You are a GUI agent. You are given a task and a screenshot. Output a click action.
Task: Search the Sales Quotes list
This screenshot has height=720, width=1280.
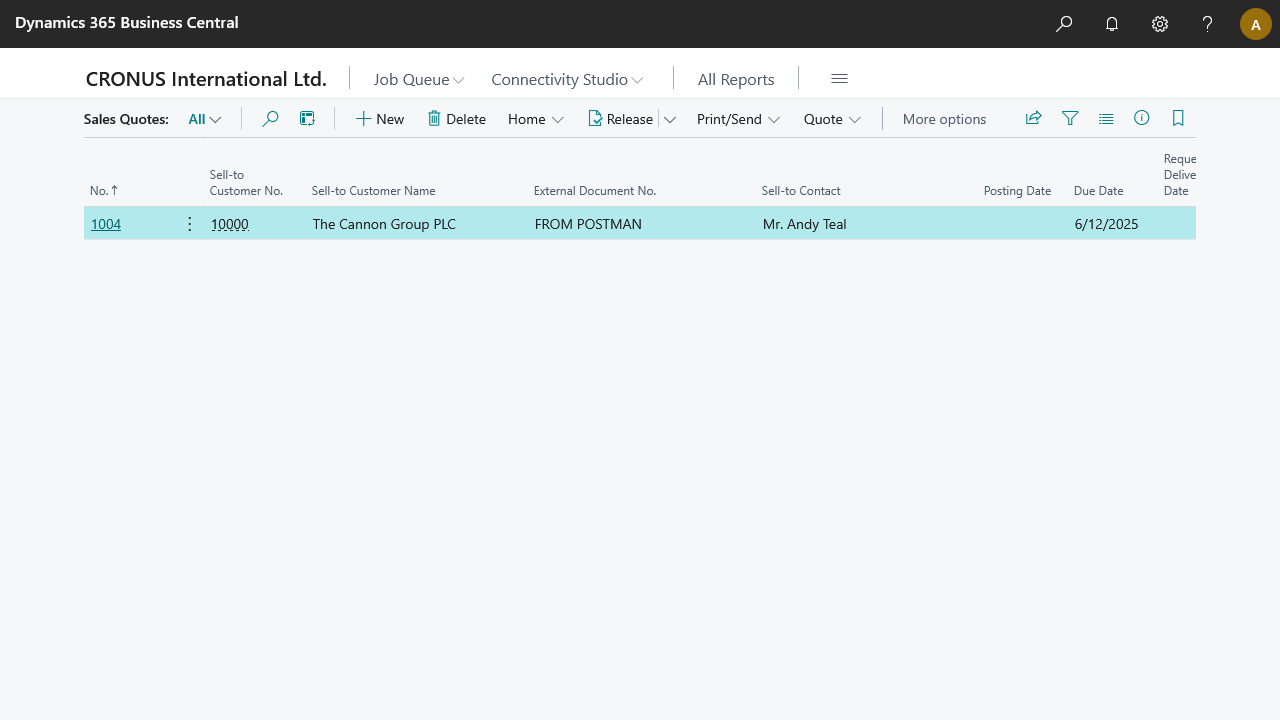click(270, 119)
